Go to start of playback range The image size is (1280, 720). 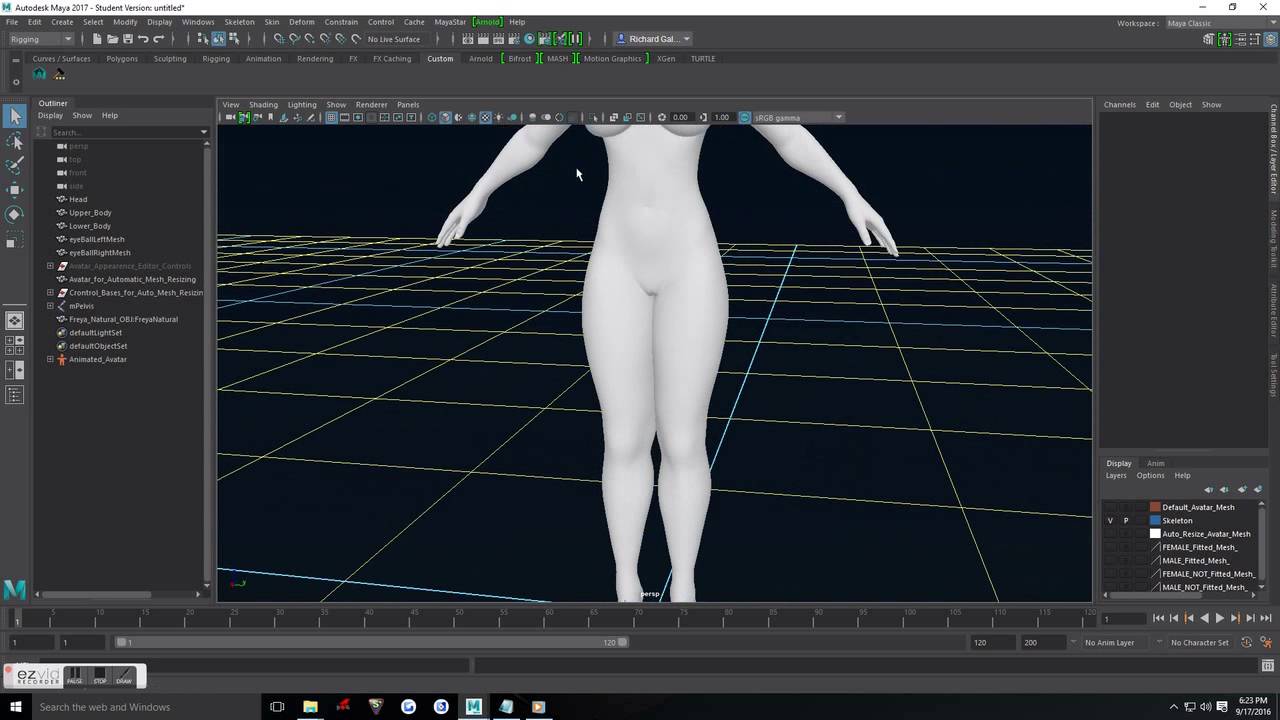(1158, 619)
